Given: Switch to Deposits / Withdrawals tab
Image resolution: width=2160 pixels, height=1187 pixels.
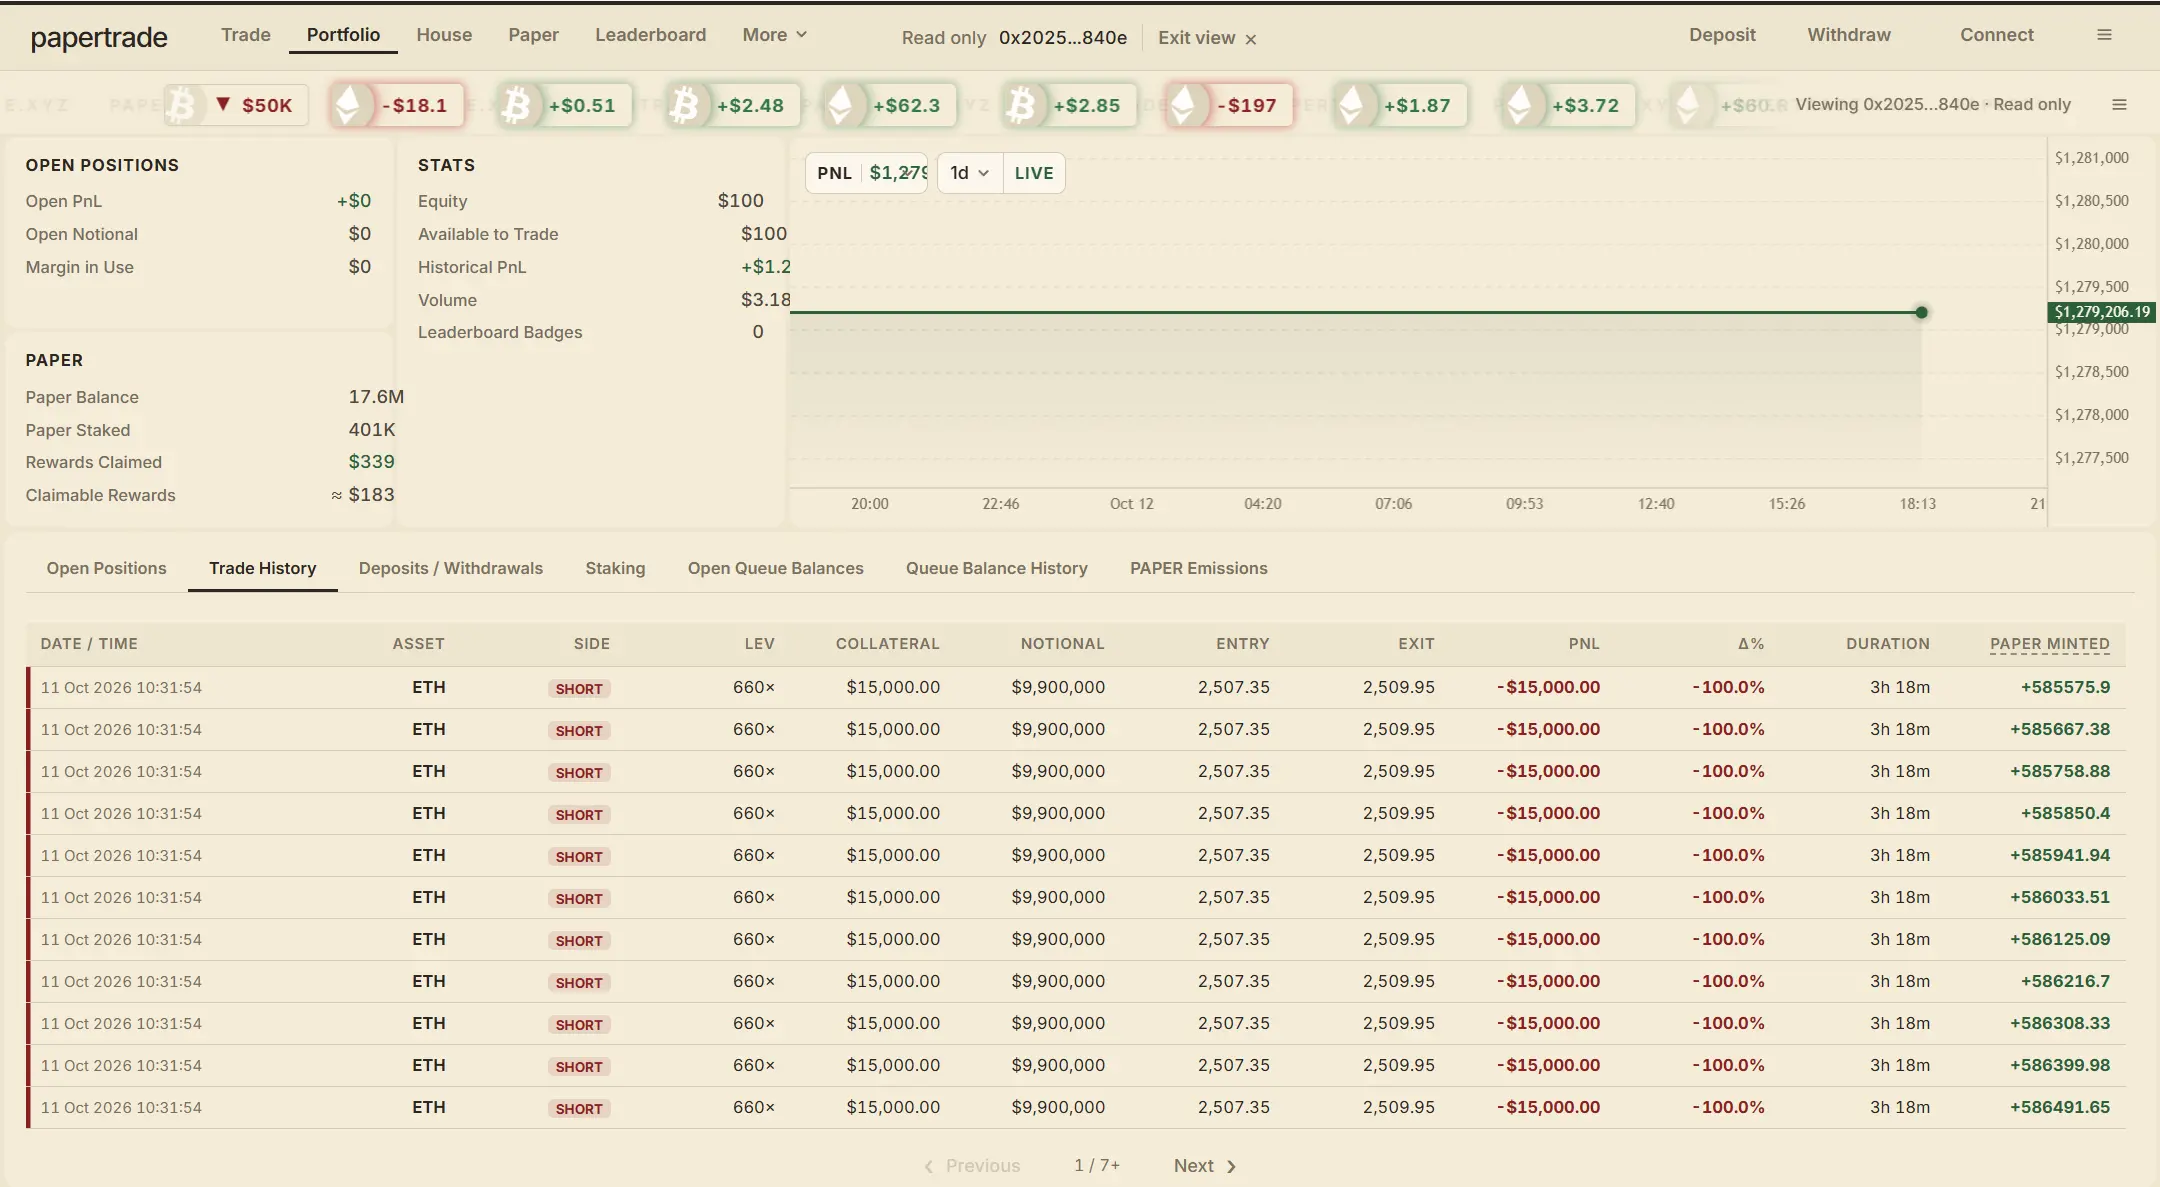Looking at the screenshot, I should (x=451, y=568).
